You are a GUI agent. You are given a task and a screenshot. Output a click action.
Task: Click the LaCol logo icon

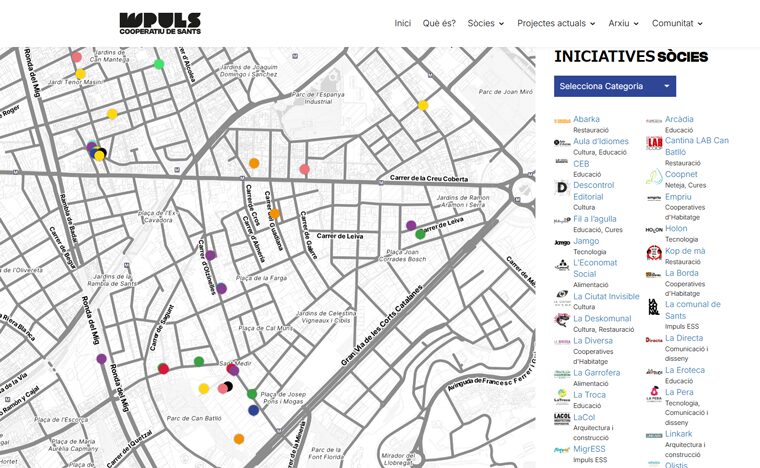tap(562, 419)
